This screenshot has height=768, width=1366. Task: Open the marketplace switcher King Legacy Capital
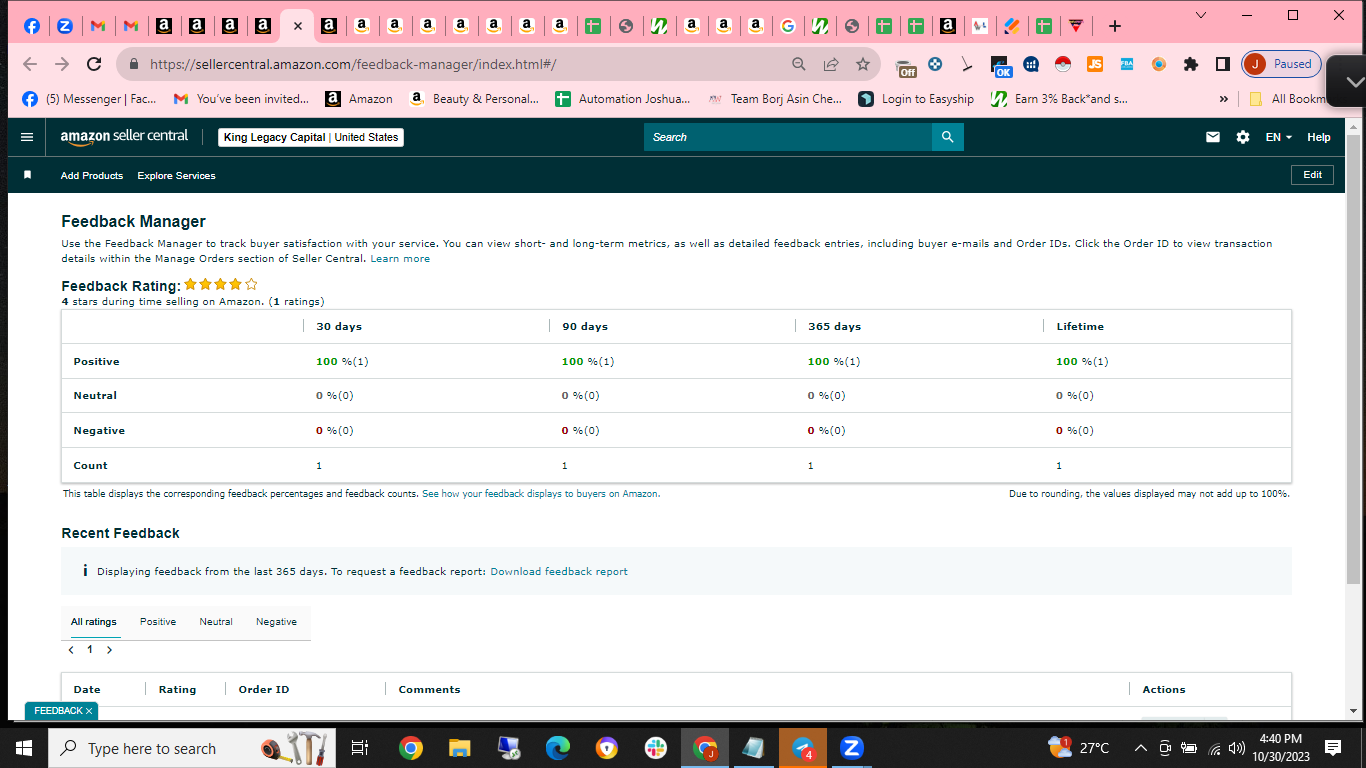[311, 137]
